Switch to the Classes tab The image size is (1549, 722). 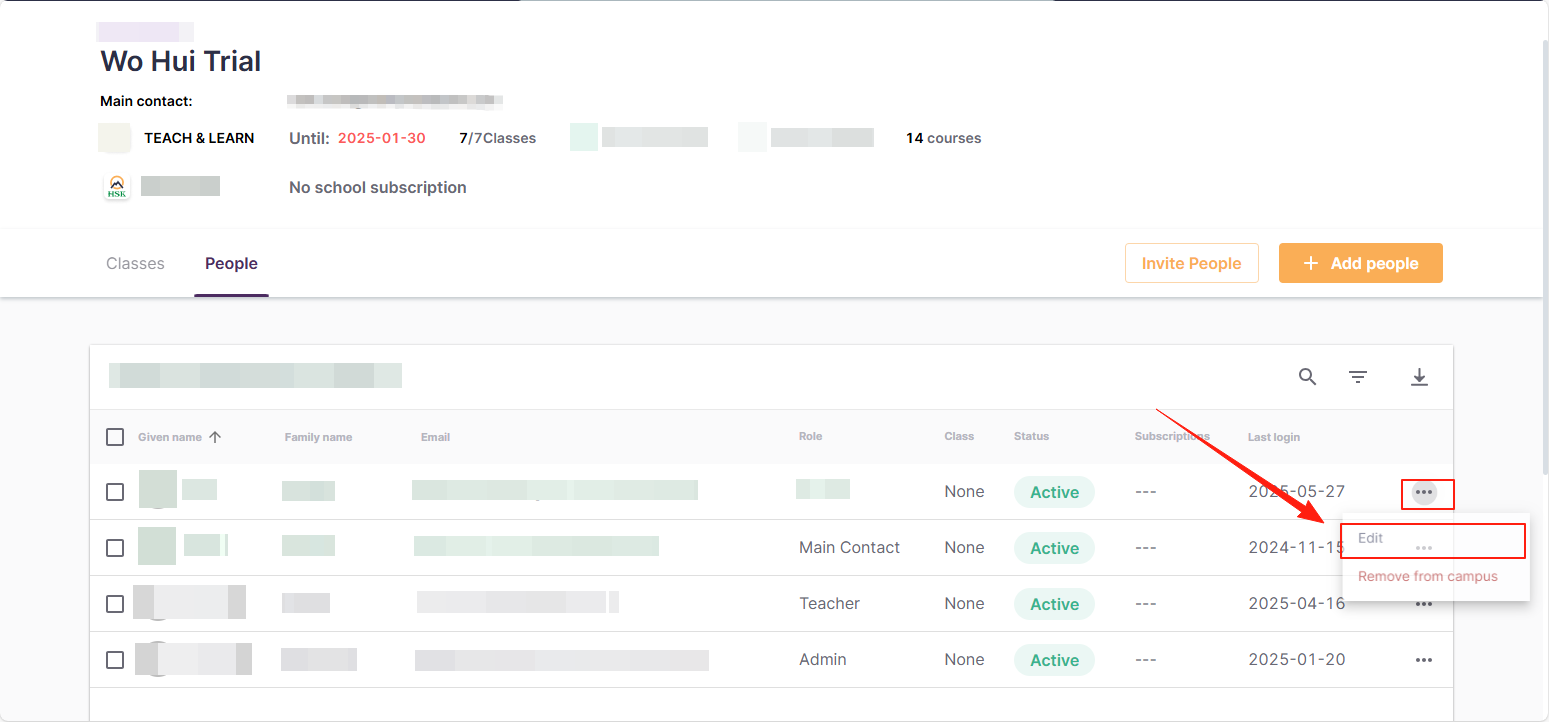pyautogui.click(x=135, y=264)
